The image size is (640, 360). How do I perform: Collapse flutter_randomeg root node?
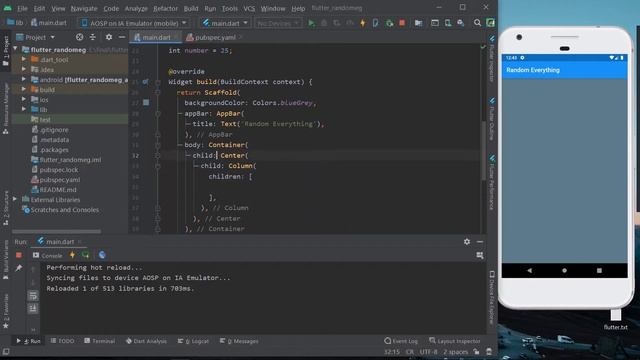tap(15, 49)
